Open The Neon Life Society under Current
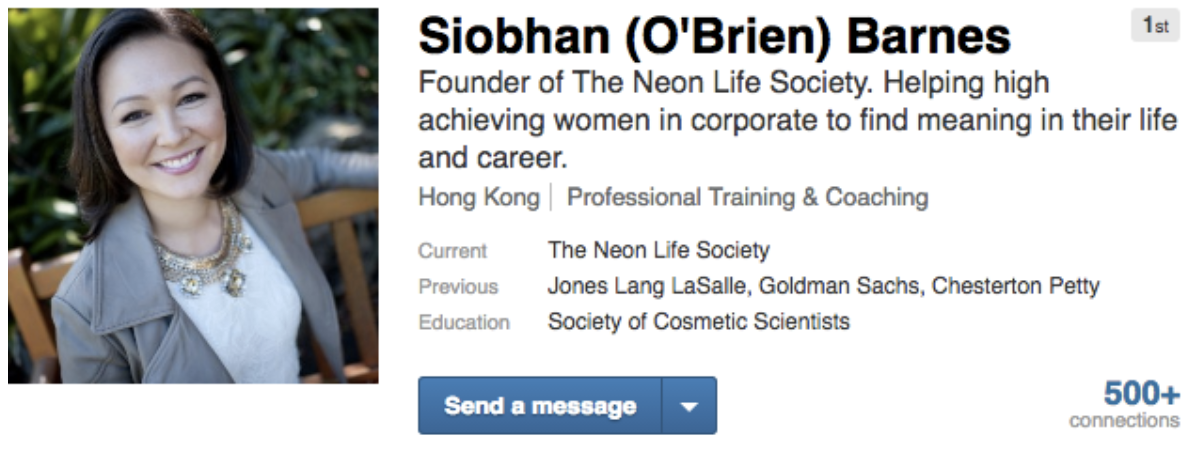The width and height of the screenshot is (1198, 450). point(659,250)
